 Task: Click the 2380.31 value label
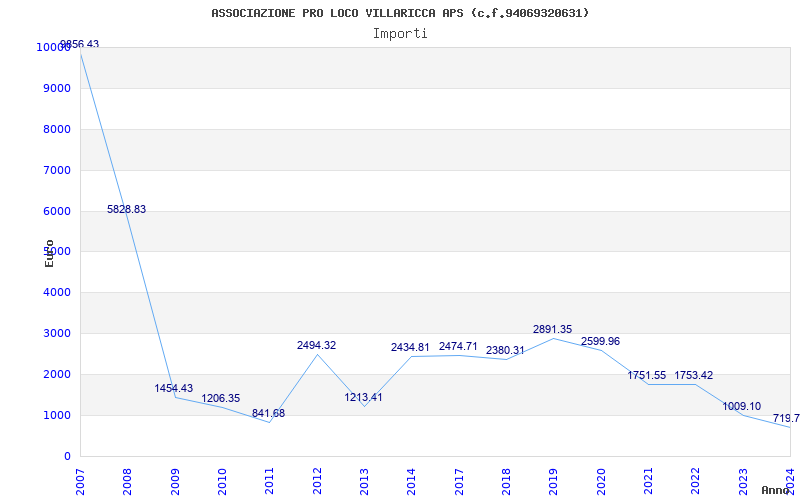[x=505, y=350]
